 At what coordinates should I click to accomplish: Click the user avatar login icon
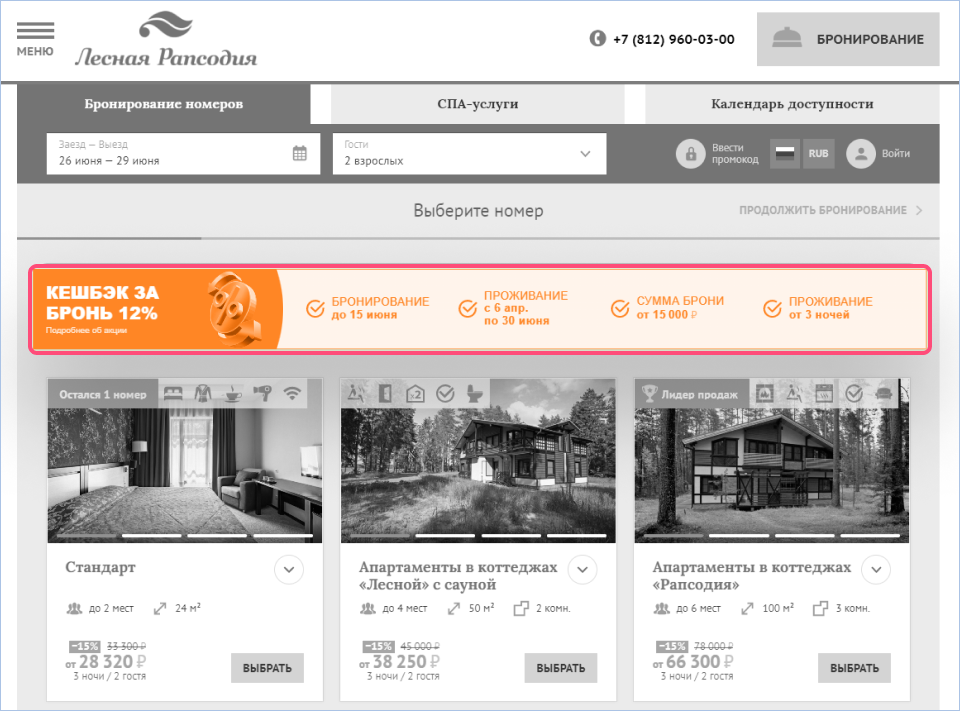pos(861,154)
